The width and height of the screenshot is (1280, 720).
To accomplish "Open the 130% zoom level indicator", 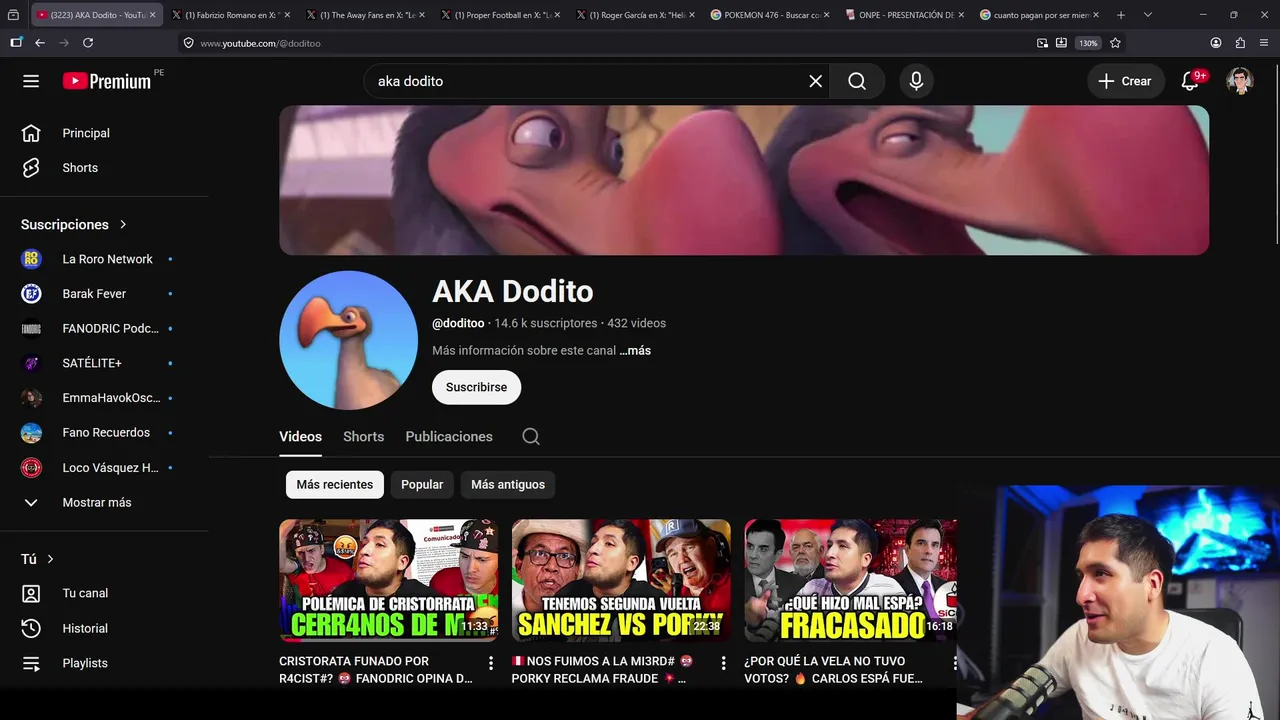I will pyautogui.click(x=1088, y=43).
